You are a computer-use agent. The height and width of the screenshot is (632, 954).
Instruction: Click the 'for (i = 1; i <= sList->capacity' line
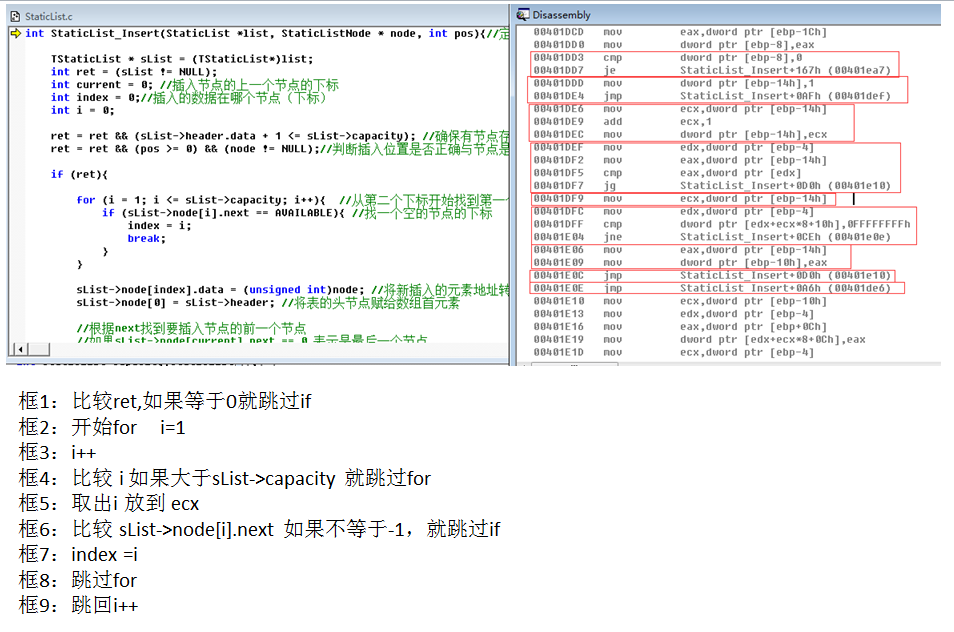pyautogui.click(x=293, y=200)
